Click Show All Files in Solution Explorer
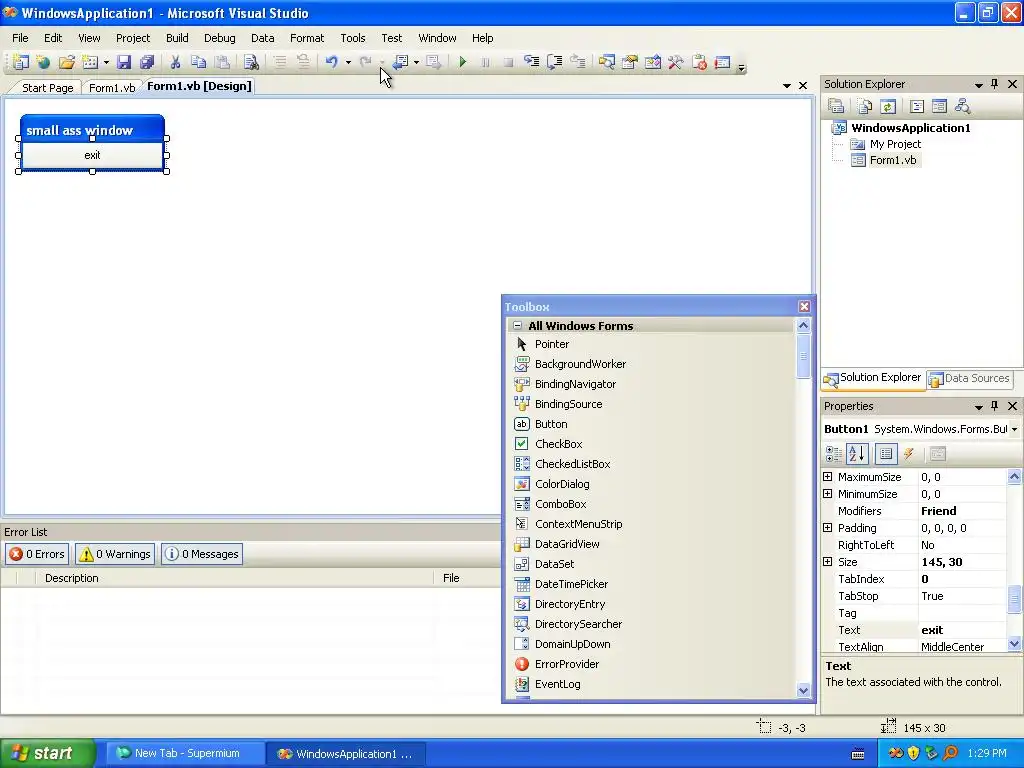The width and height of the screenshot is (1024, 768). [x=865, y=106]
